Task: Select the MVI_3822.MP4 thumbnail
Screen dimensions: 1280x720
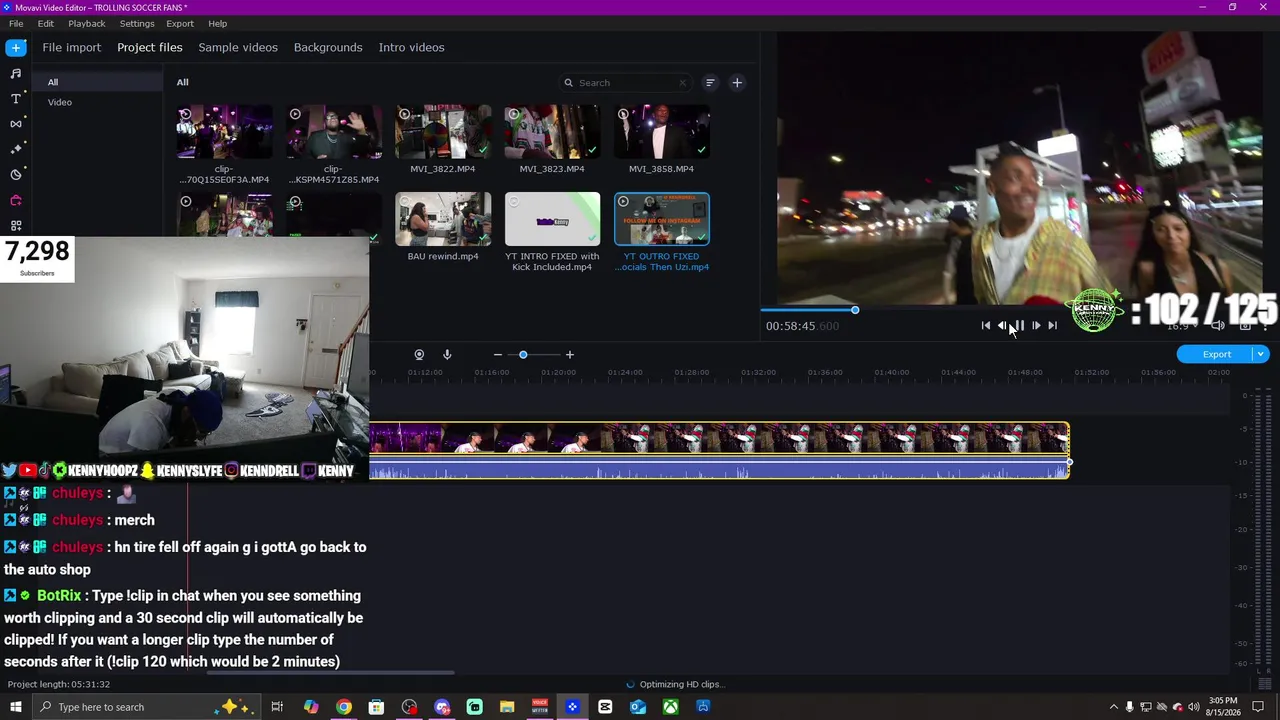Action: click(x=443, y=132)
